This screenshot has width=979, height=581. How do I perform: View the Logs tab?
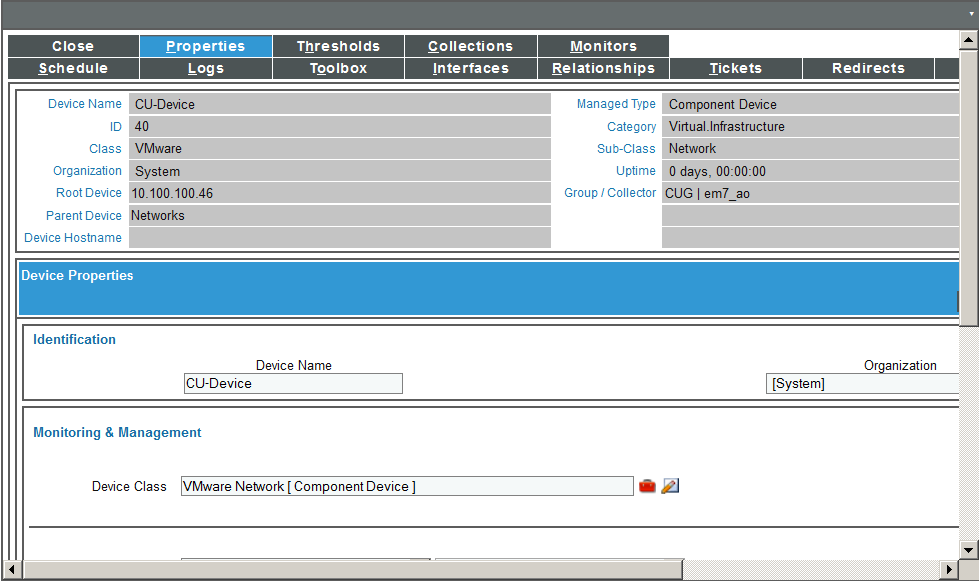point(205,68)
